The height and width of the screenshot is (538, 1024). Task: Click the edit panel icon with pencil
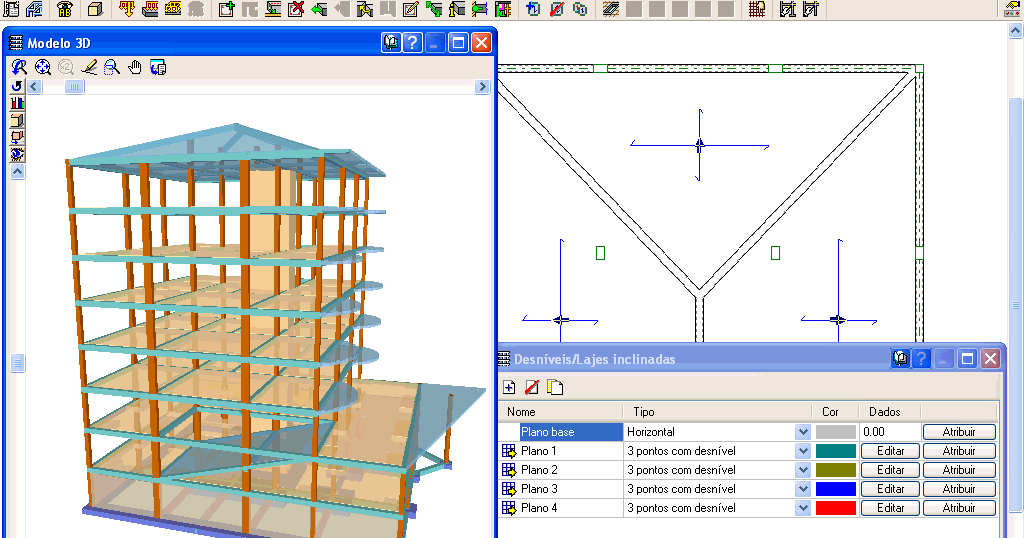tap(411, 8)
